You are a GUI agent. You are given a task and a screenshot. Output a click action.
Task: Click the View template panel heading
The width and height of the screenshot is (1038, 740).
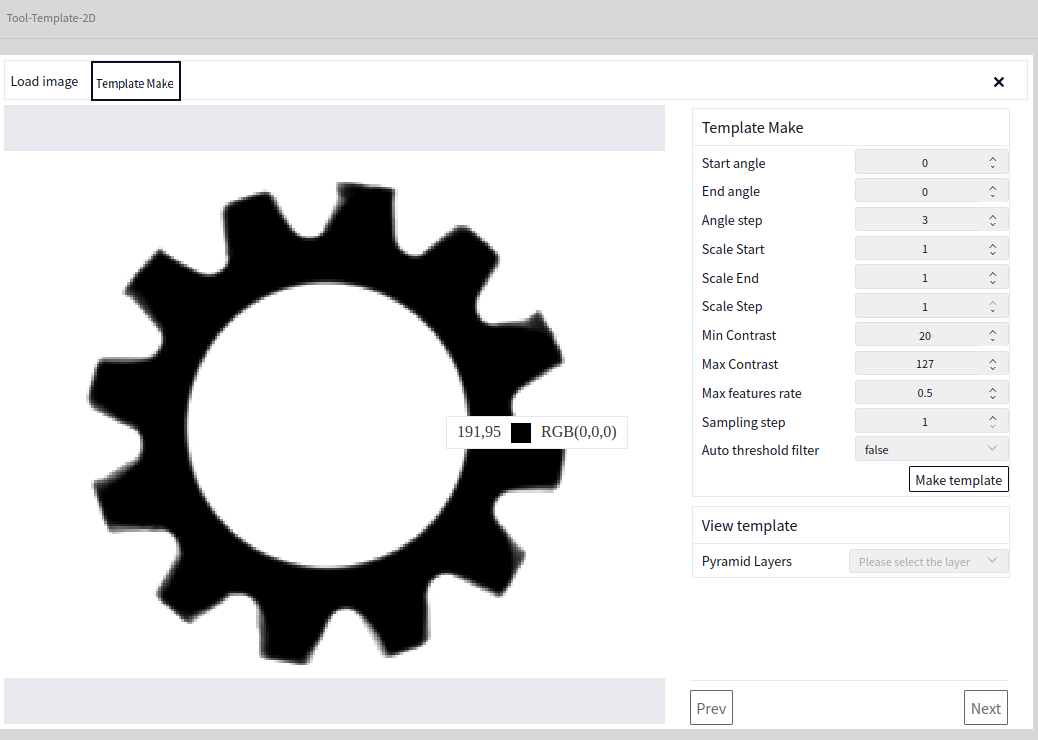point(749,526)
